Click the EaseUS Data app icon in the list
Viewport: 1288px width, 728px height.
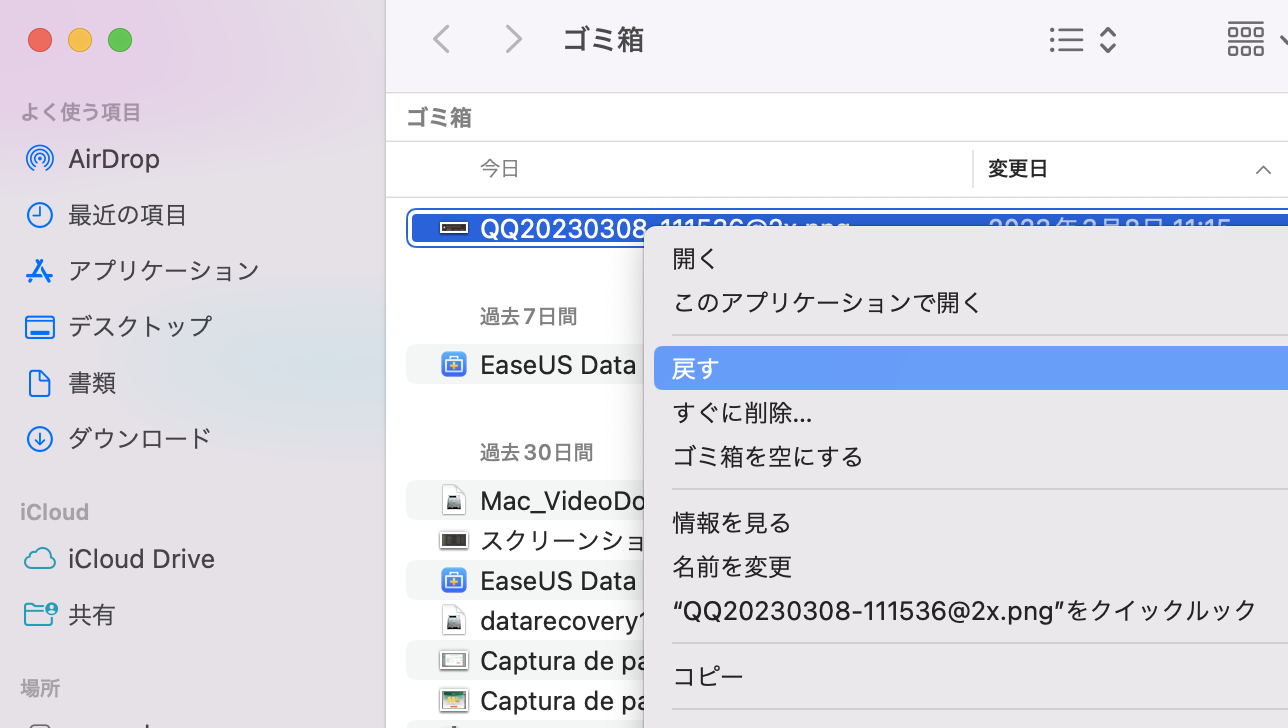coord(454,364)
